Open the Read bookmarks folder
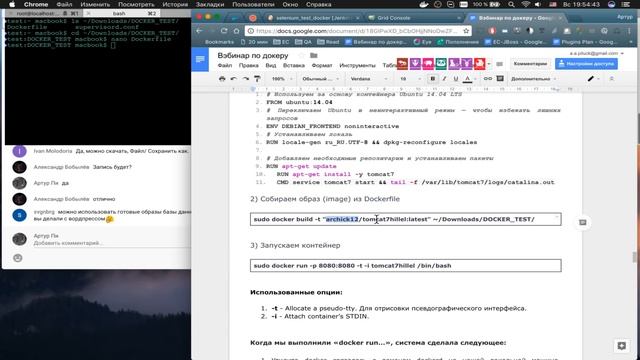This screenshot has height=360, width=640. click(328, 42)
